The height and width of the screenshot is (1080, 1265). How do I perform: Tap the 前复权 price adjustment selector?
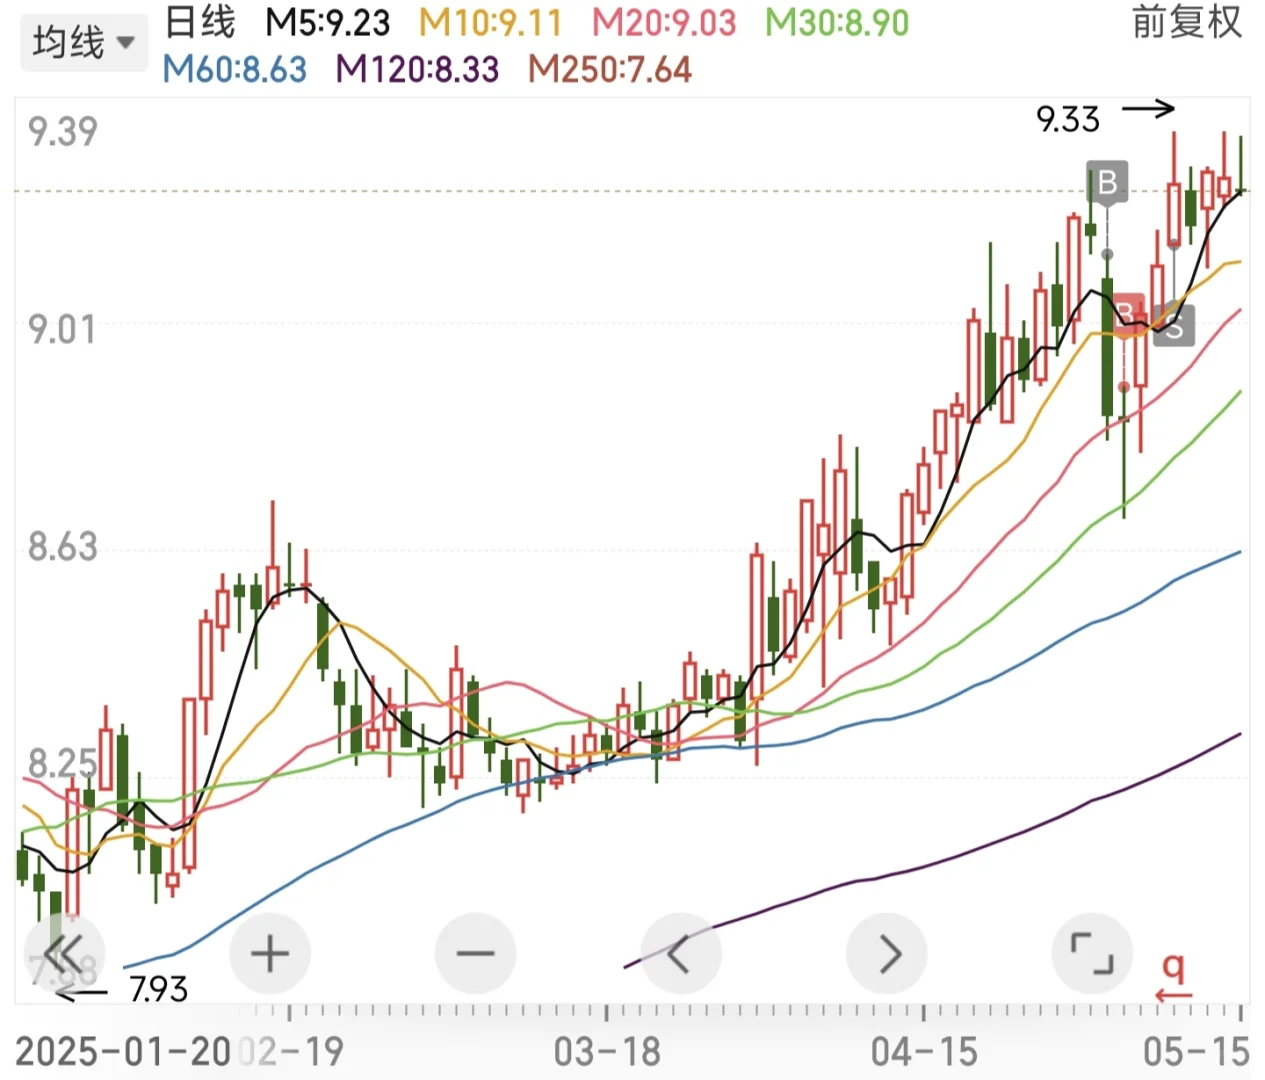click(x=1187, y=22)
